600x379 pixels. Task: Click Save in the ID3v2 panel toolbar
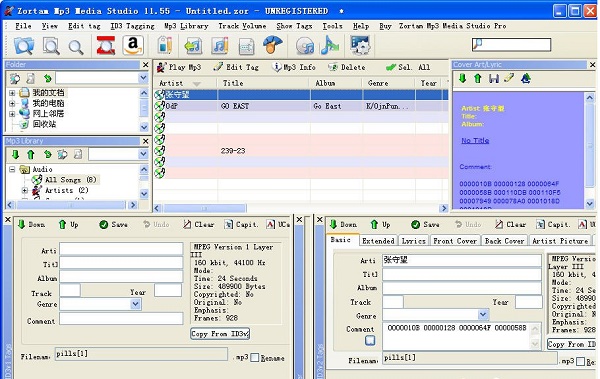tap(426, 224)
